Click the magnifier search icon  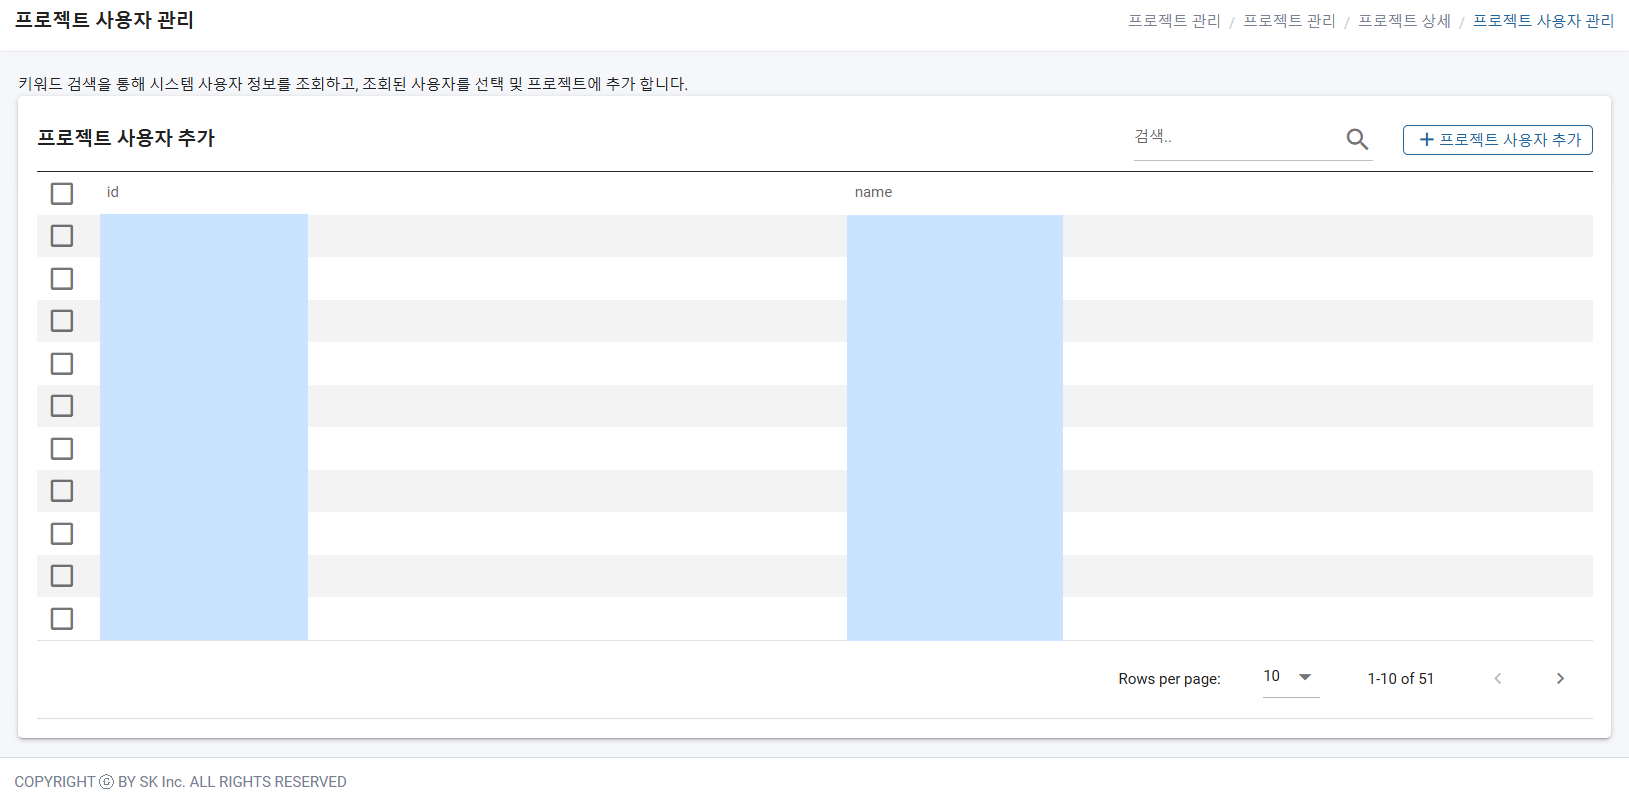[1357, 139]
